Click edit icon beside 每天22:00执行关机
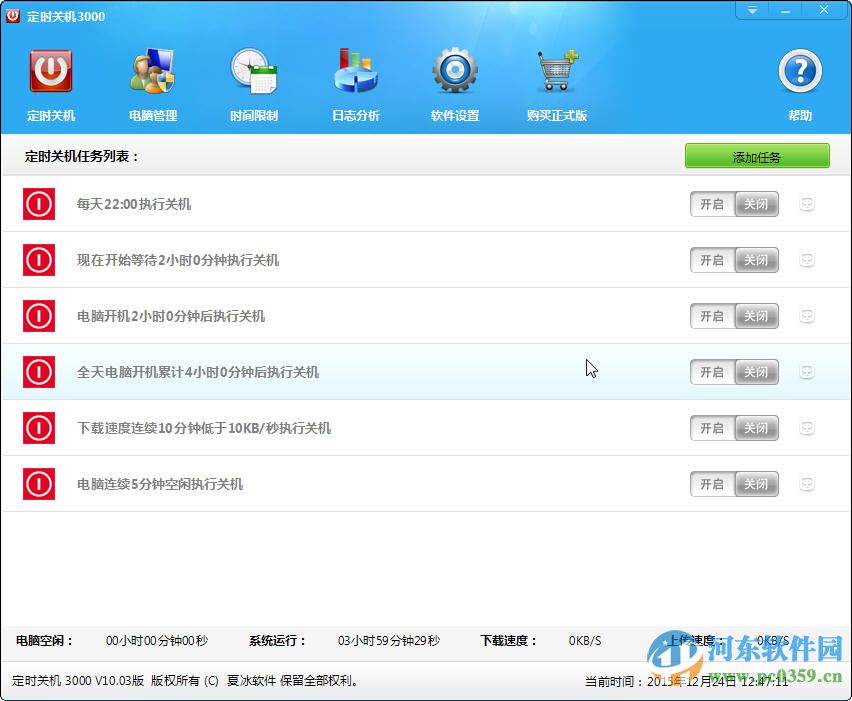Screen dimensions: 852x701 tap(807, 204)
